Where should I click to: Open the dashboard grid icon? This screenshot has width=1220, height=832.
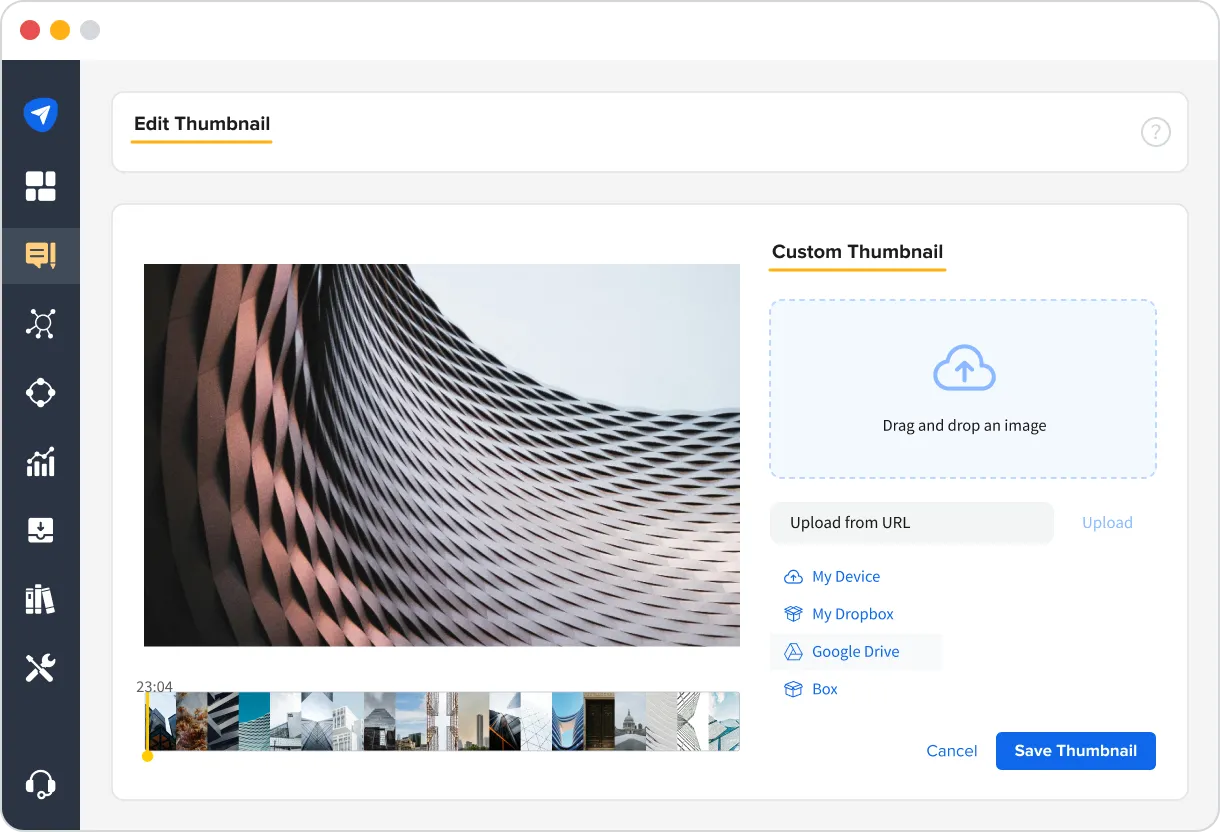tap(41, 186)
